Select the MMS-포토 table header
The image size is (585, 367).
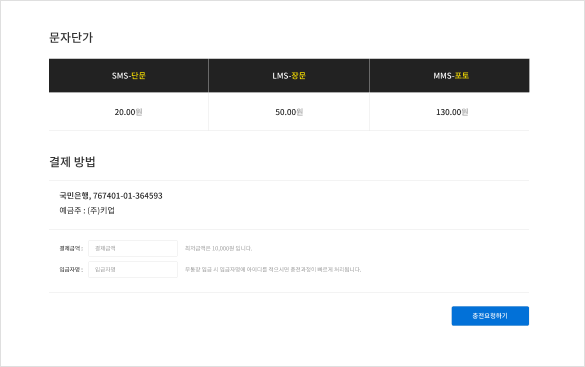[449, 75]
